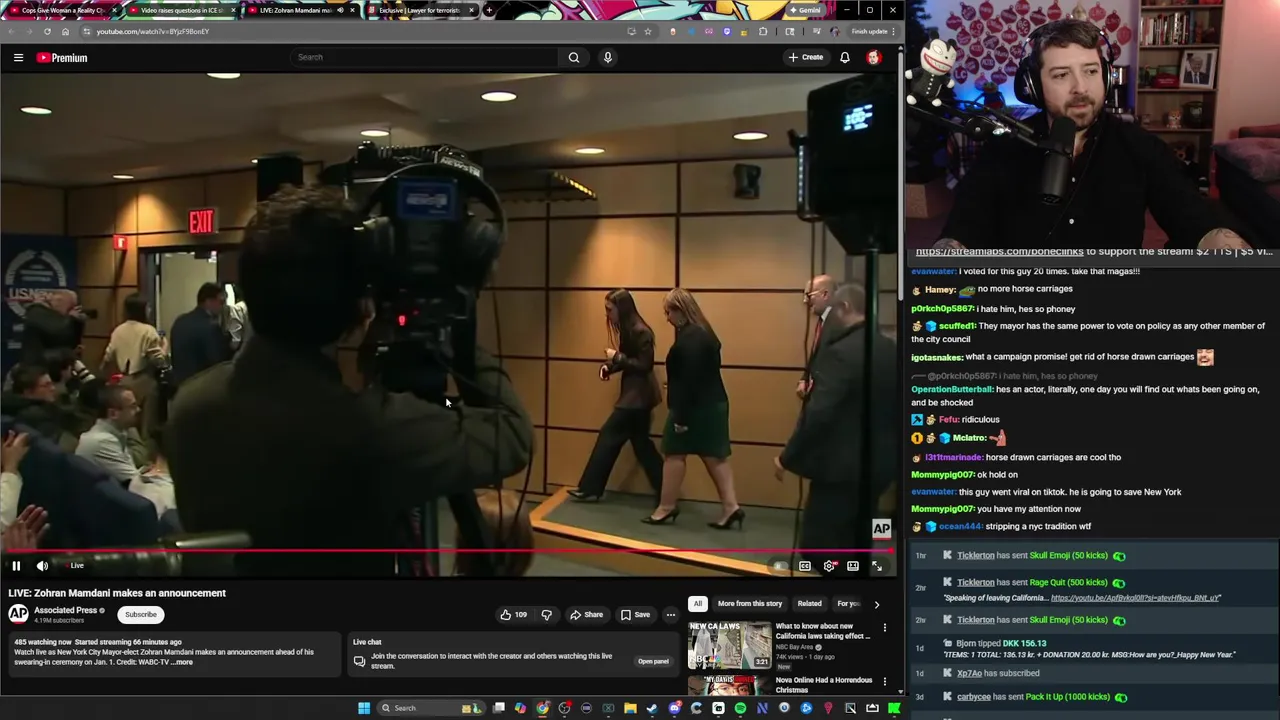This screenshot has width=1280, height=720.
Task: Bookmark this page with star
Action: [648, 31]
